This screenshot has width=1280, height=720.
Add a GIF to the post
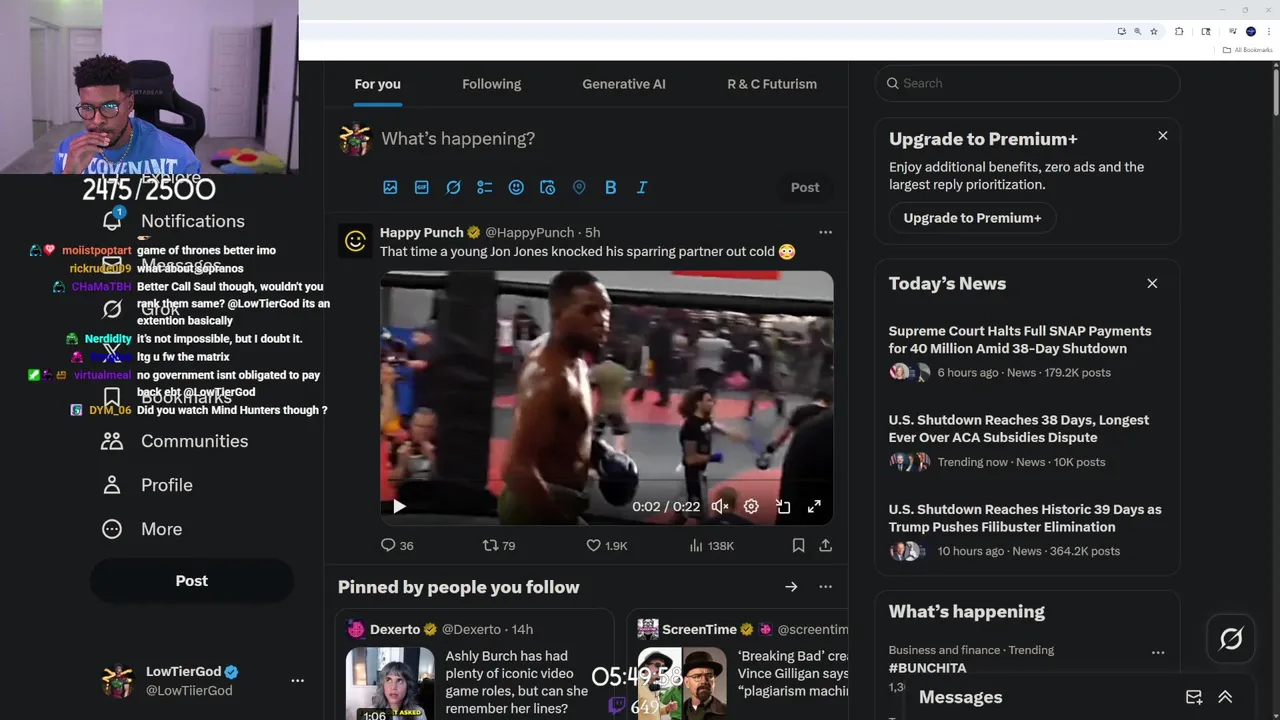(422, 187)
